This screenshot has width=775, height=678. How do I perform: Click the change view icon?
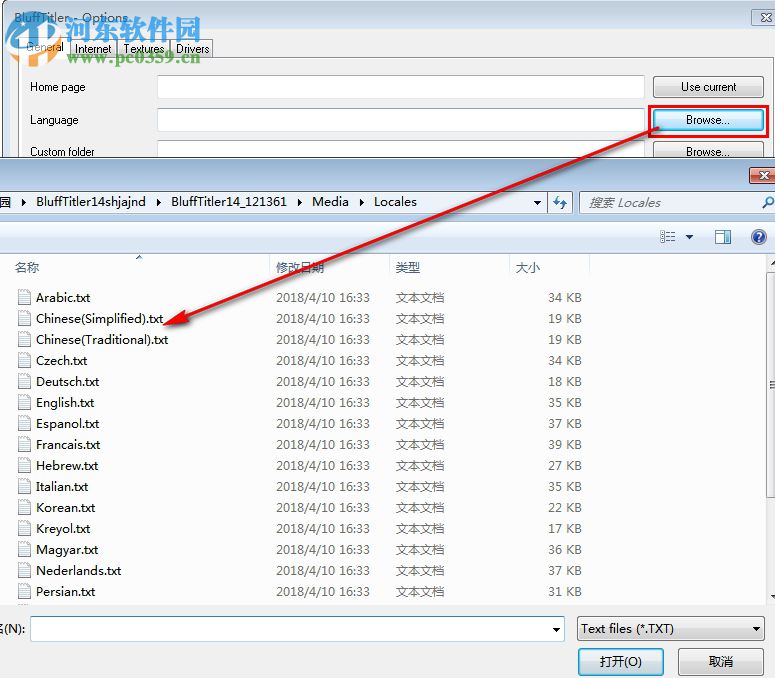click(x=668, y=237)
